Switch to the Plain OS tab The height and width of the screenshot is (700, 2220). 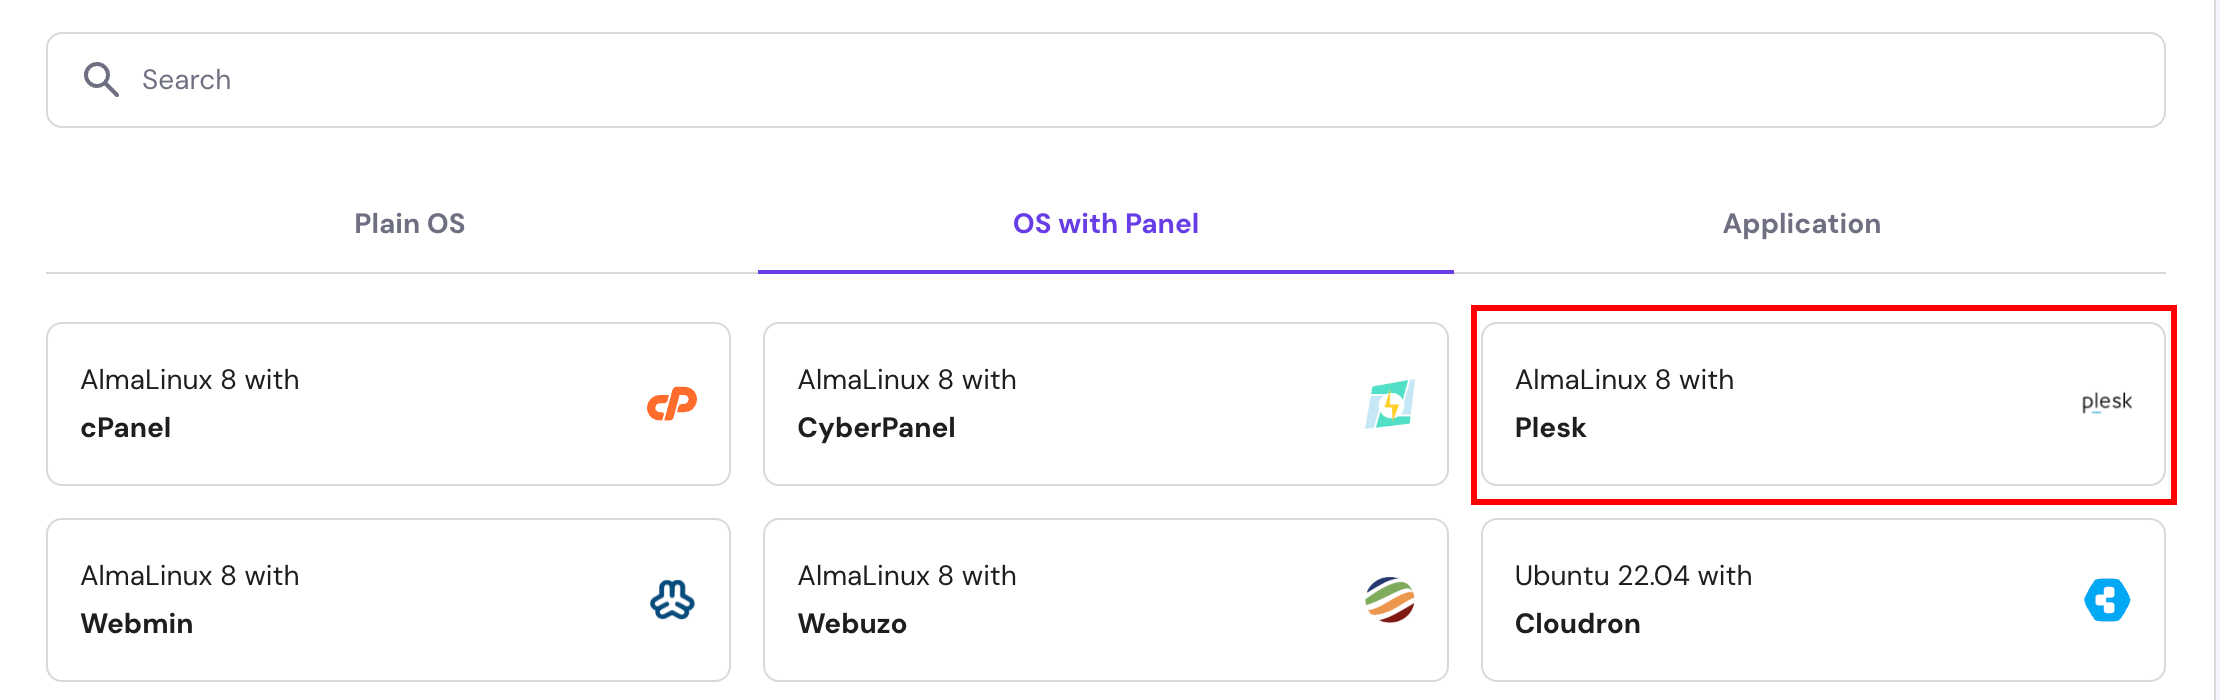pyautogui.click(x=409, y=224)
